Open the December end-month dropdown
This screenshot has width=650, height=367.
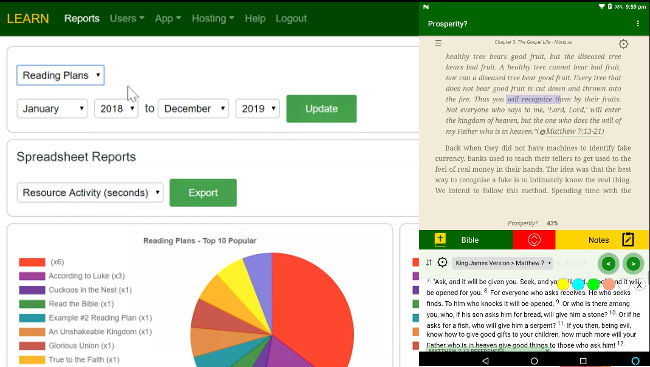tap(193, 109)
